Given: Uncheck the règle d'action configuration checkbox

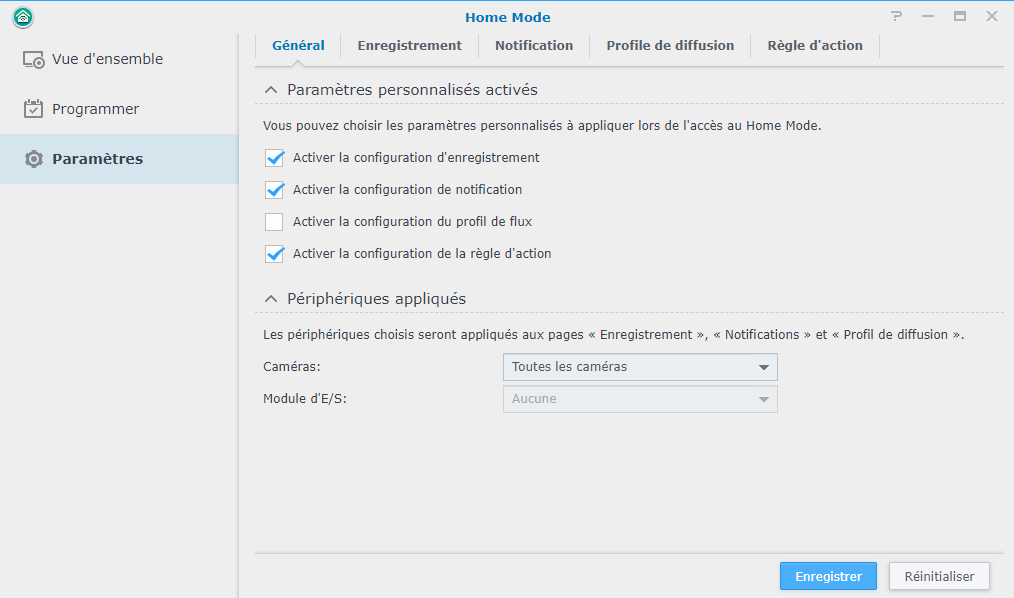Looking at the screenshot, I should (x=275, y=254).
